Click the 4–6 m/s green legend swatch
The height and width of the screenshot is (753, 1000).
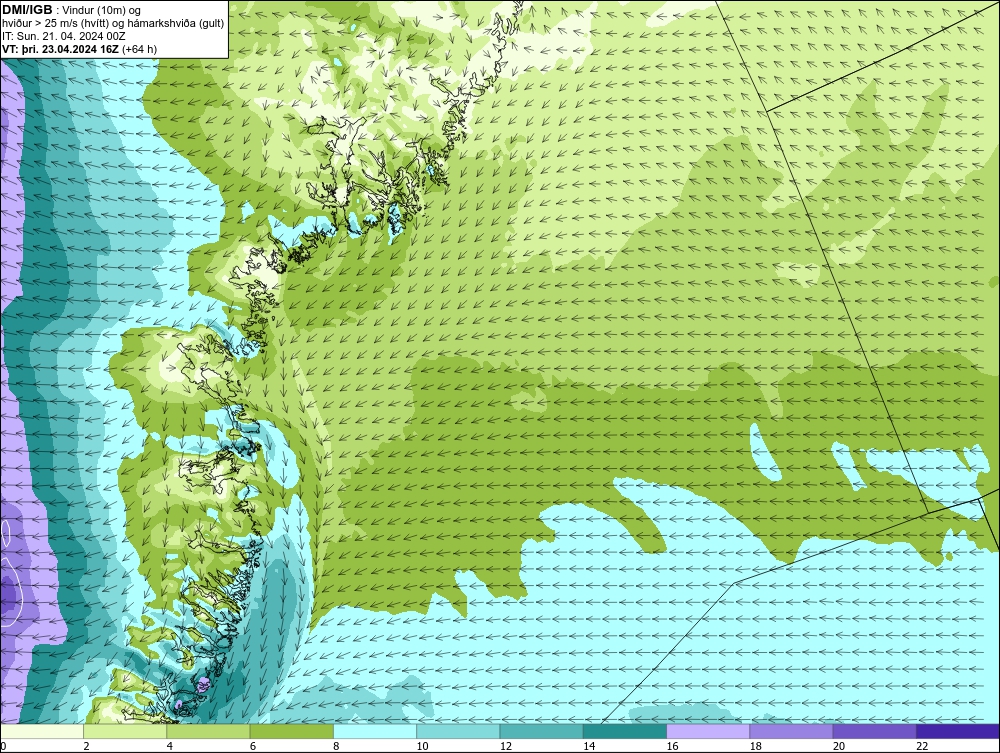209,731
